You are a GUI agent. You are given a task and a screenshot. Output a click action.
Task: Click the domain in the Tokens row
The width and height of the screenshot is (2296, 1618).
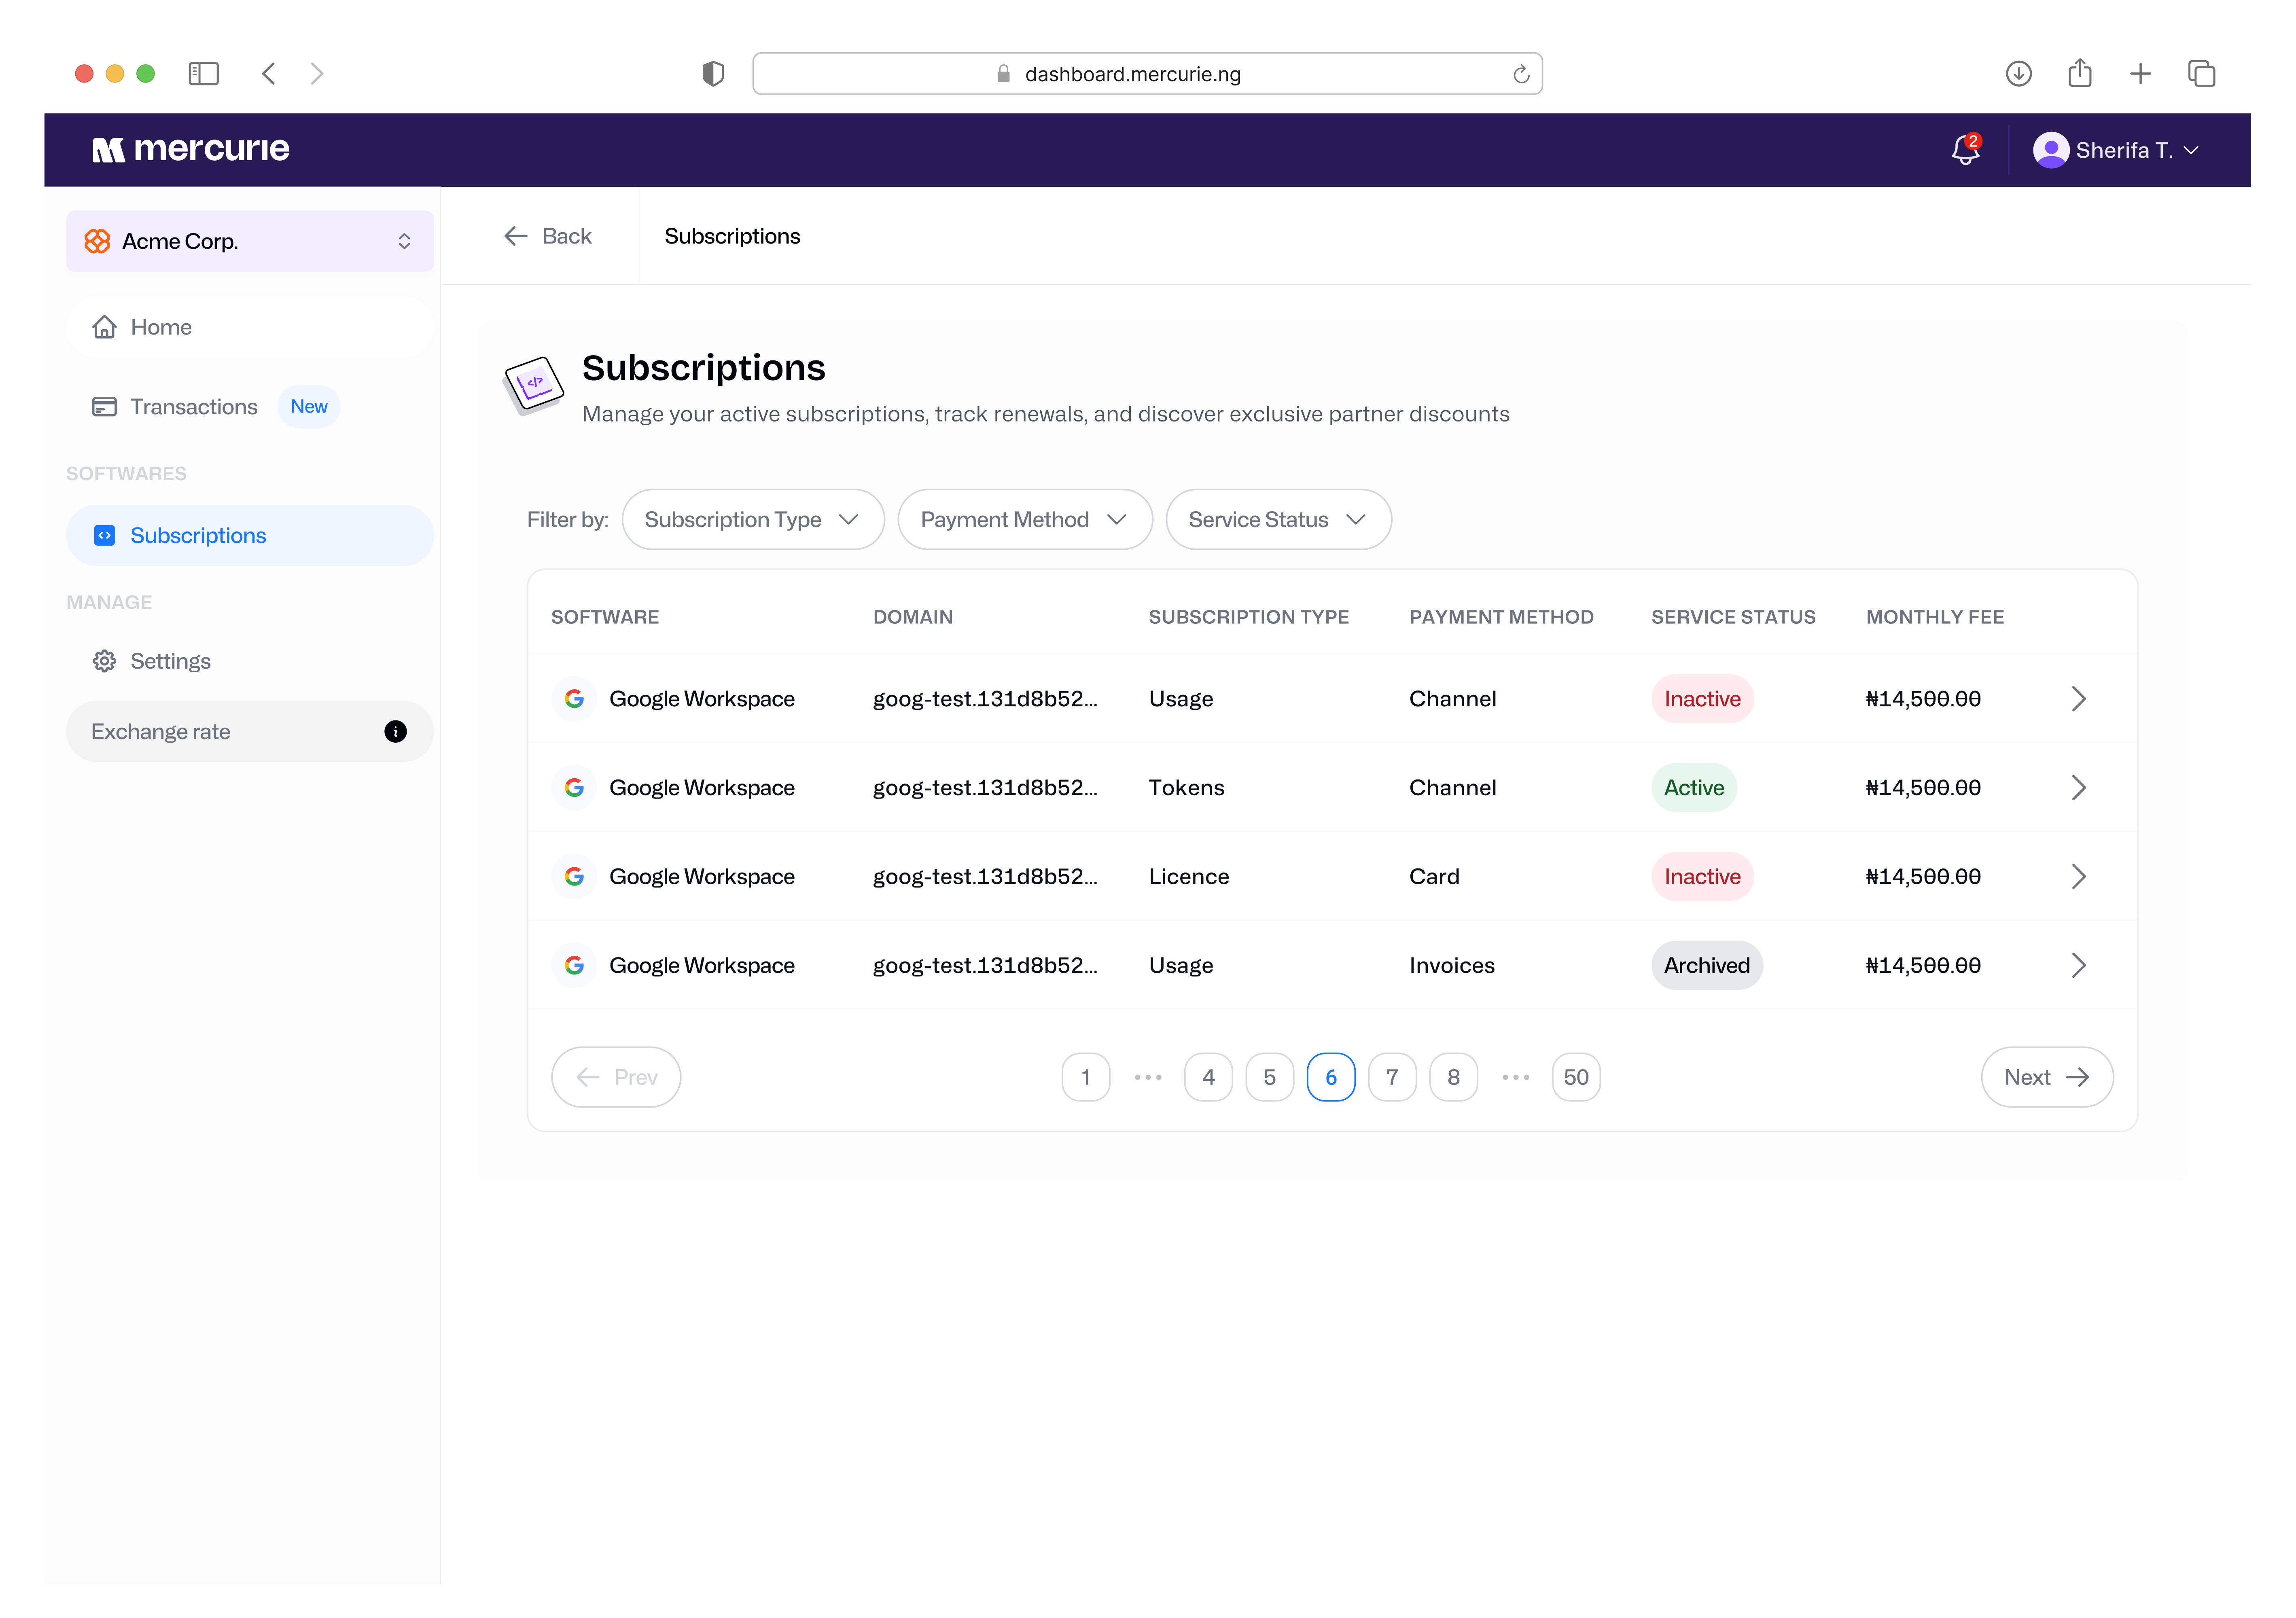[x=985, y=787]
